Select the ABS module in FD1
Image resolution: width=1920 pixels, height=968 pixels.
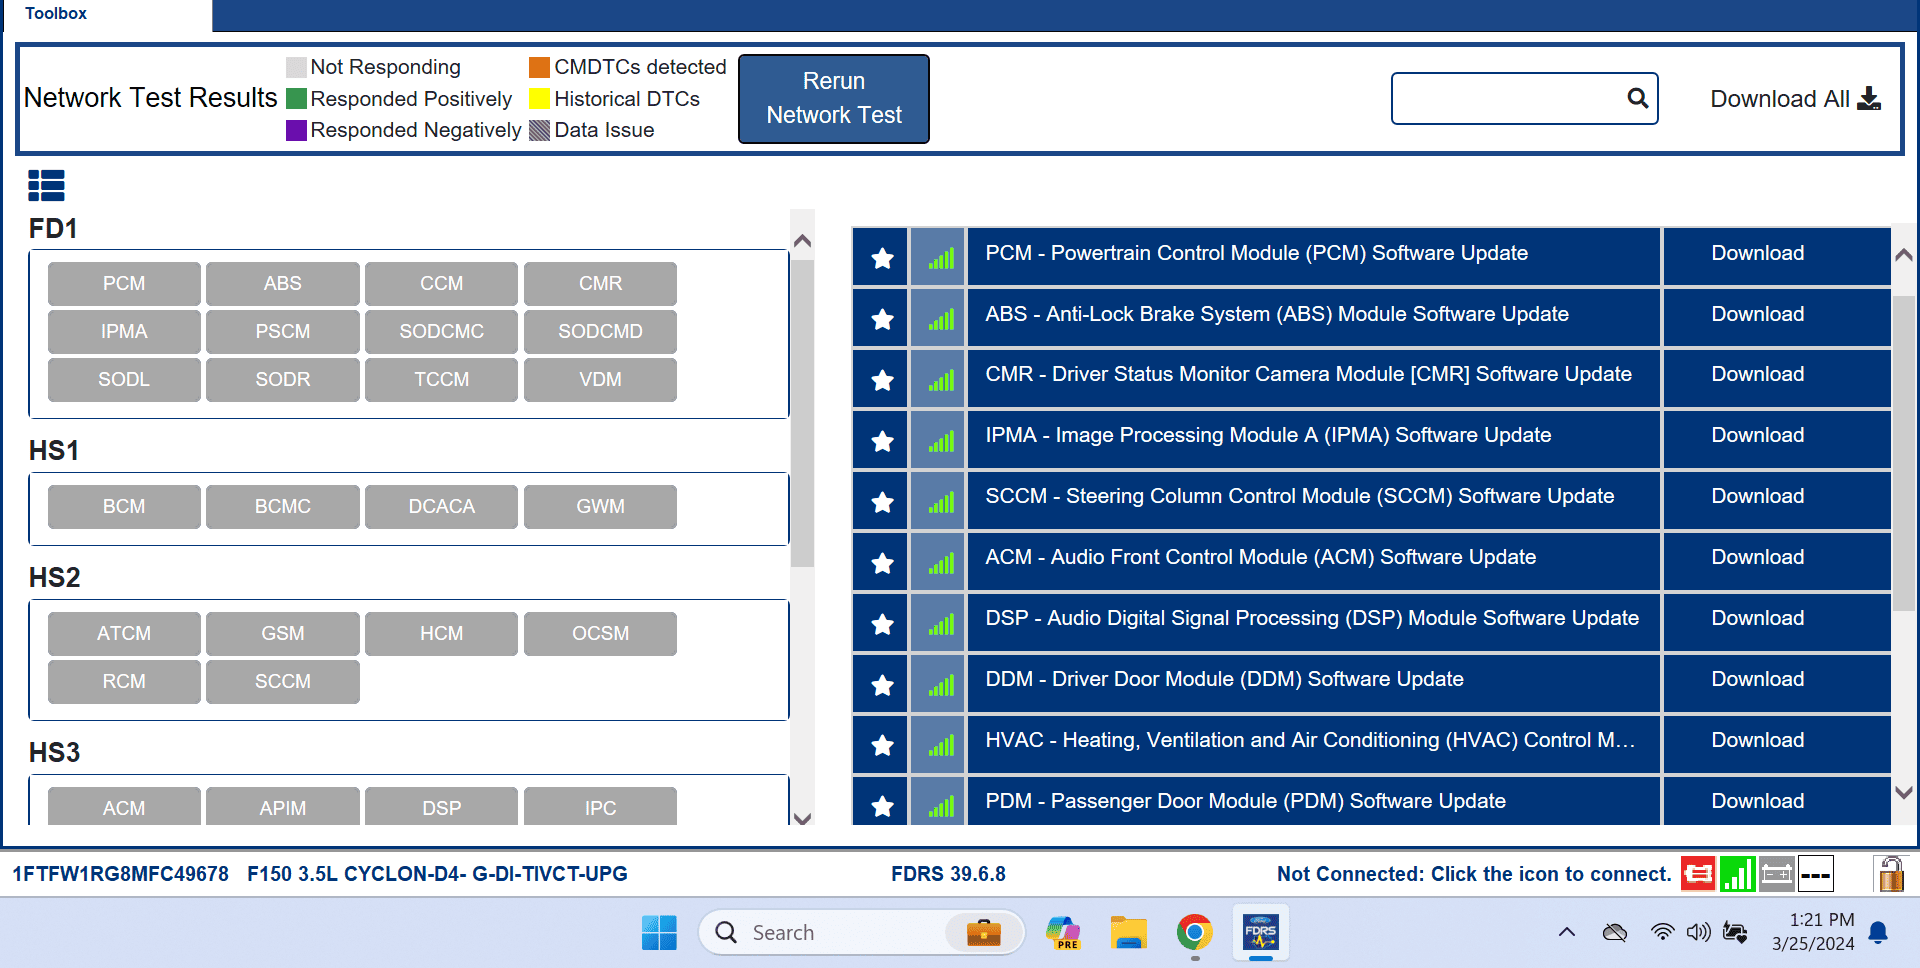(283, 283)
